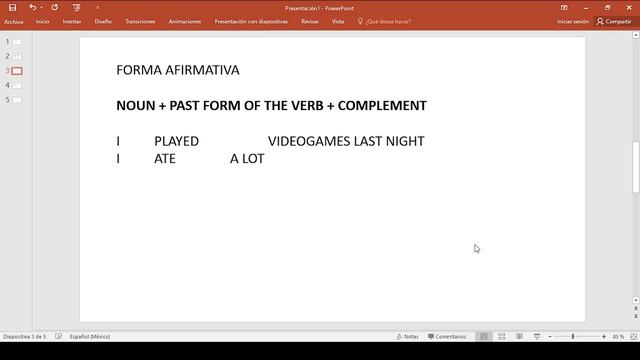Toggle the Notas pane button
Screen dimensions: 640x360
(x=407, y=337)
